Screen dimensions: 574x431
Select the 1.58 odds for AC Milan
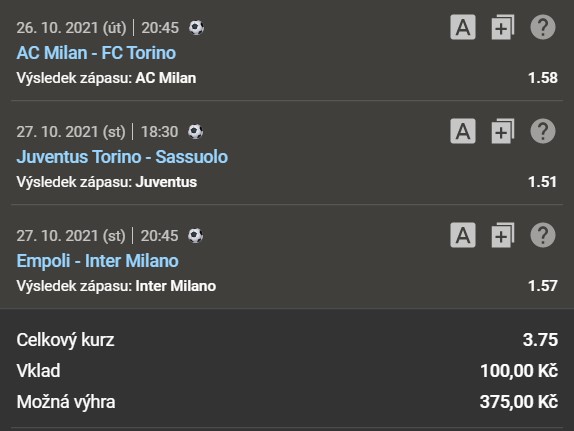pos(543,78)
